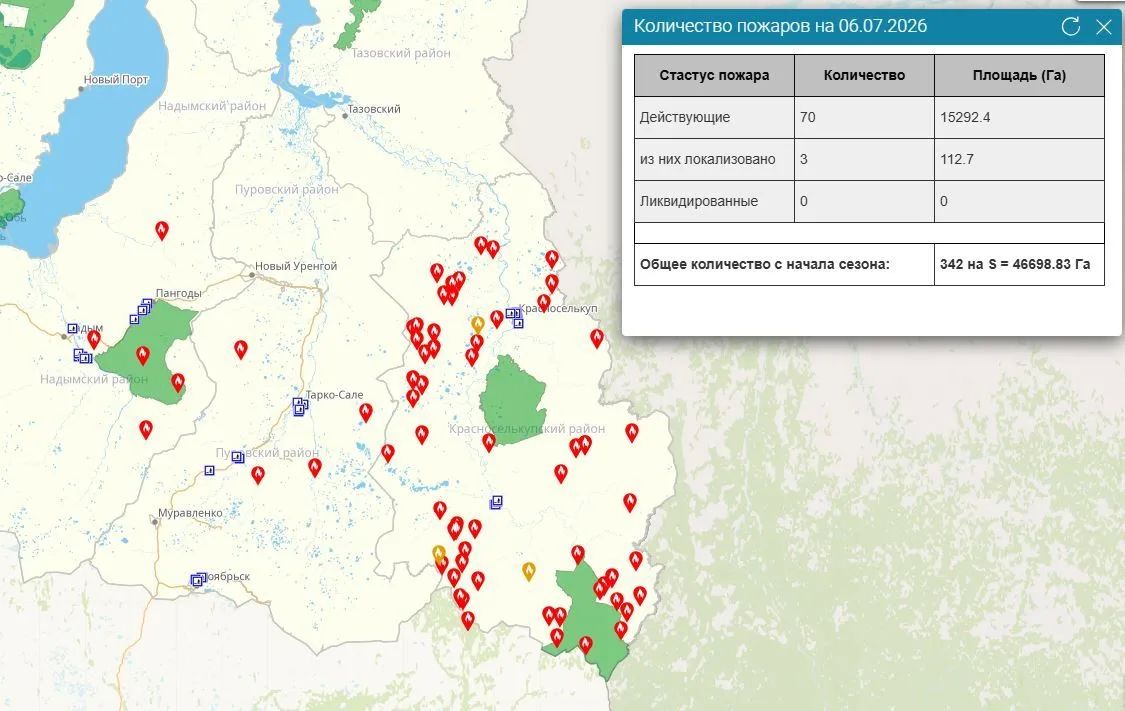Select the yellow fire marker west of Красноселькуп
The image size is (1125, 711).
coord(478,324)
